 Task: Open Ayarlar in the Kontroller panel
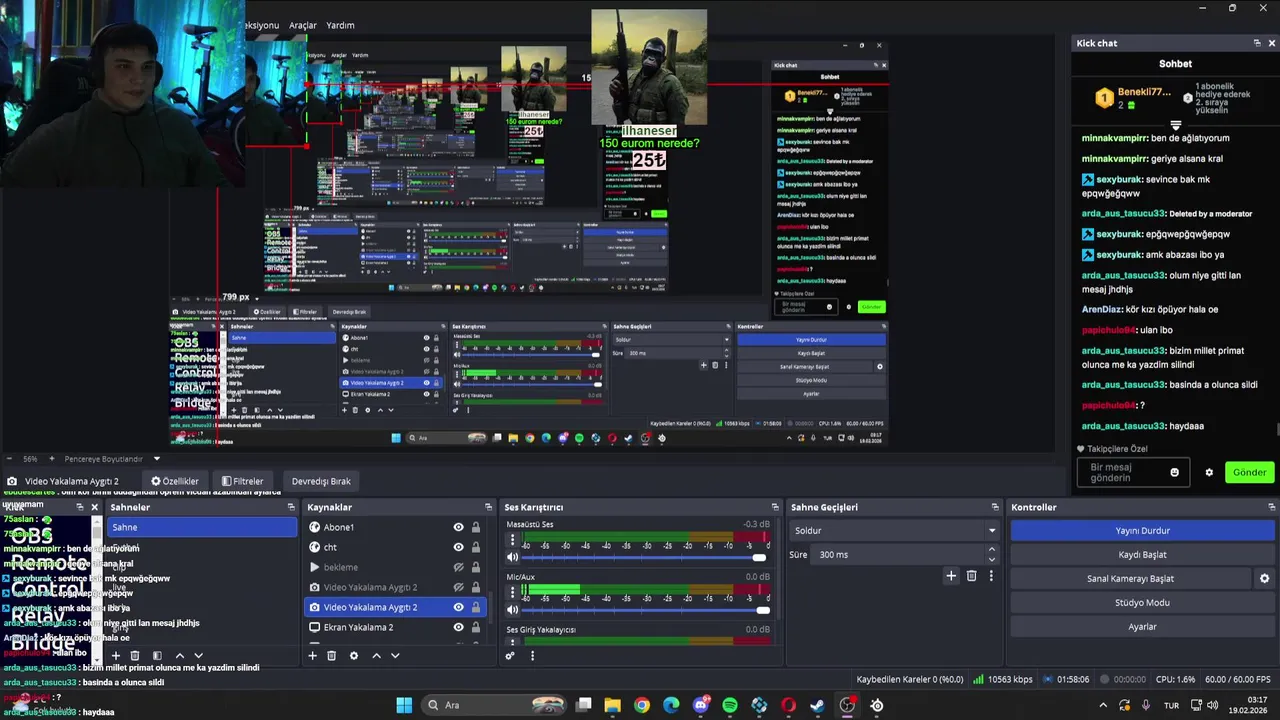1142,627
